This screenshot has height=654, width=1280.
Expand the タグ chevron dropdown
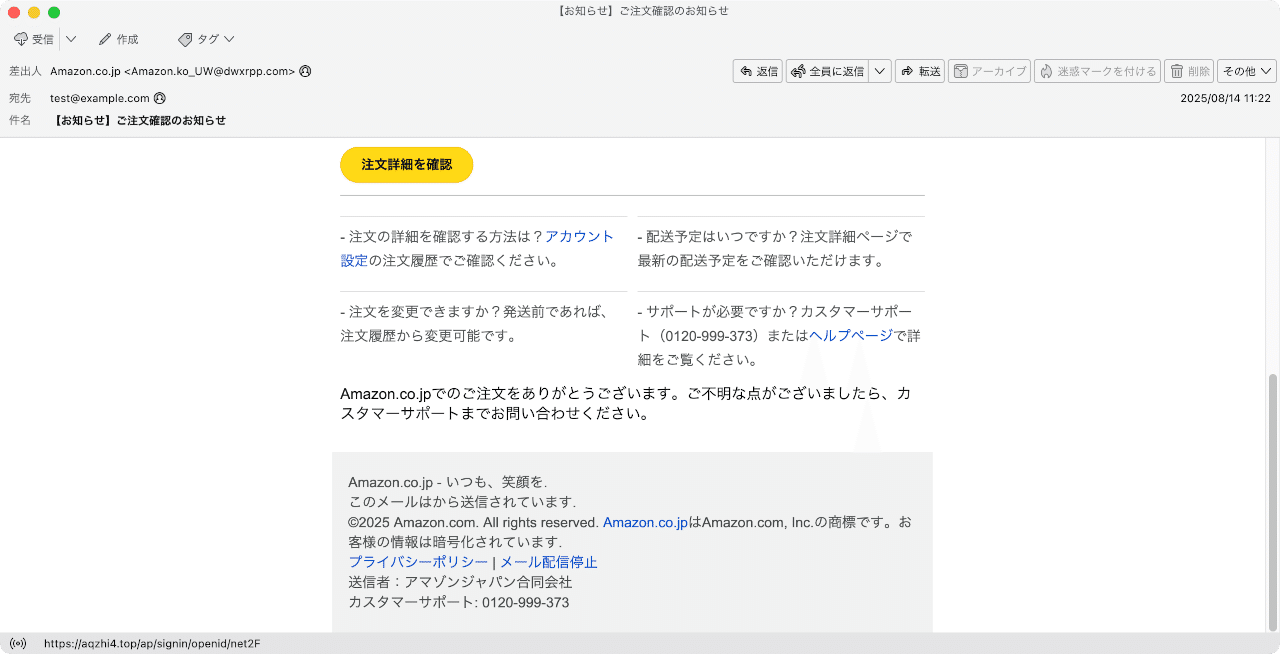point(228,39)
